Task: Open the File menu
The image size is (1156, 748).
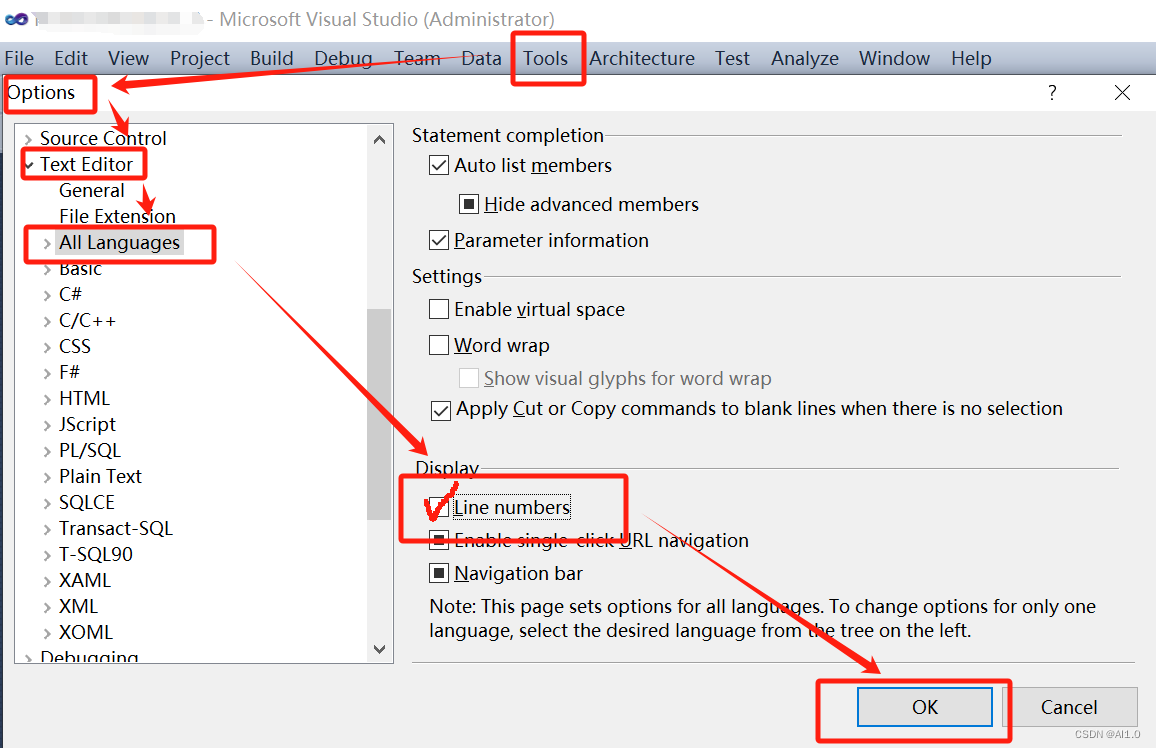Action: click(19, 58)
